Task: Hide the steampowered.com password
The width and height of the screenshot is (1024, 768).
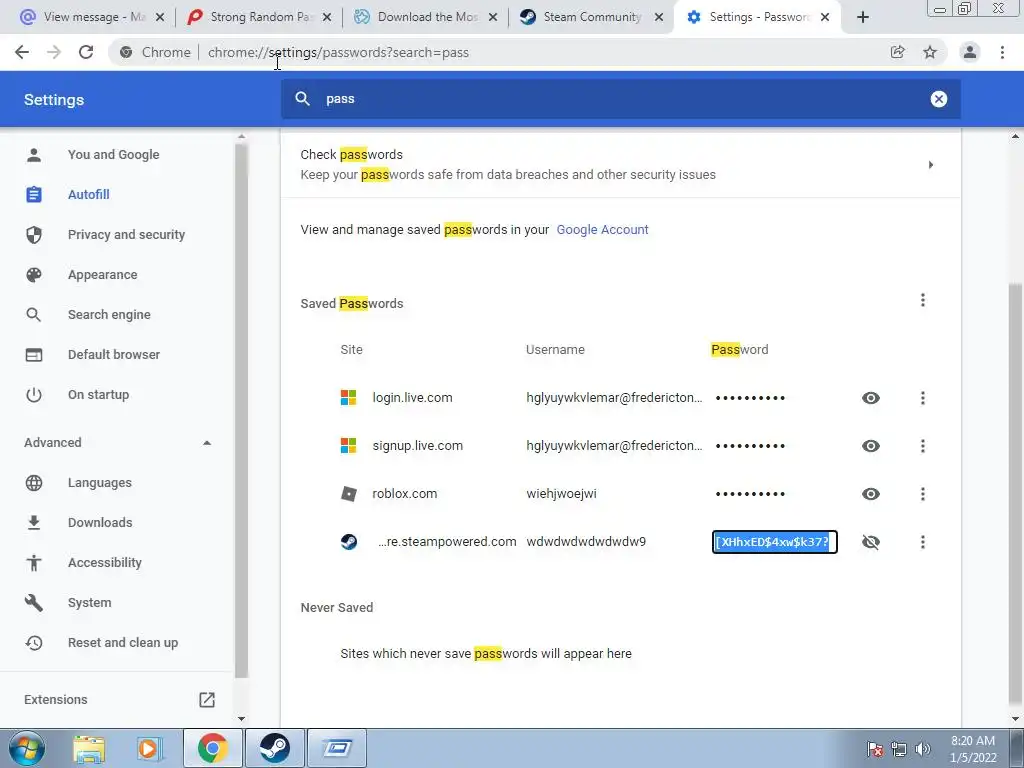Action: coord(871,542)
